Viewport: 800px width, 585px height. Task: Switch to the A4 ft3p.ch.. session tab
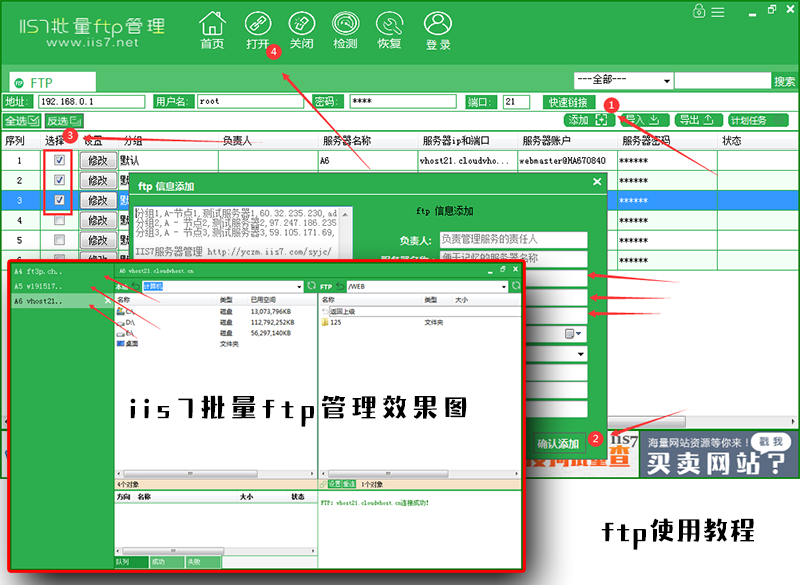(40, 271)
